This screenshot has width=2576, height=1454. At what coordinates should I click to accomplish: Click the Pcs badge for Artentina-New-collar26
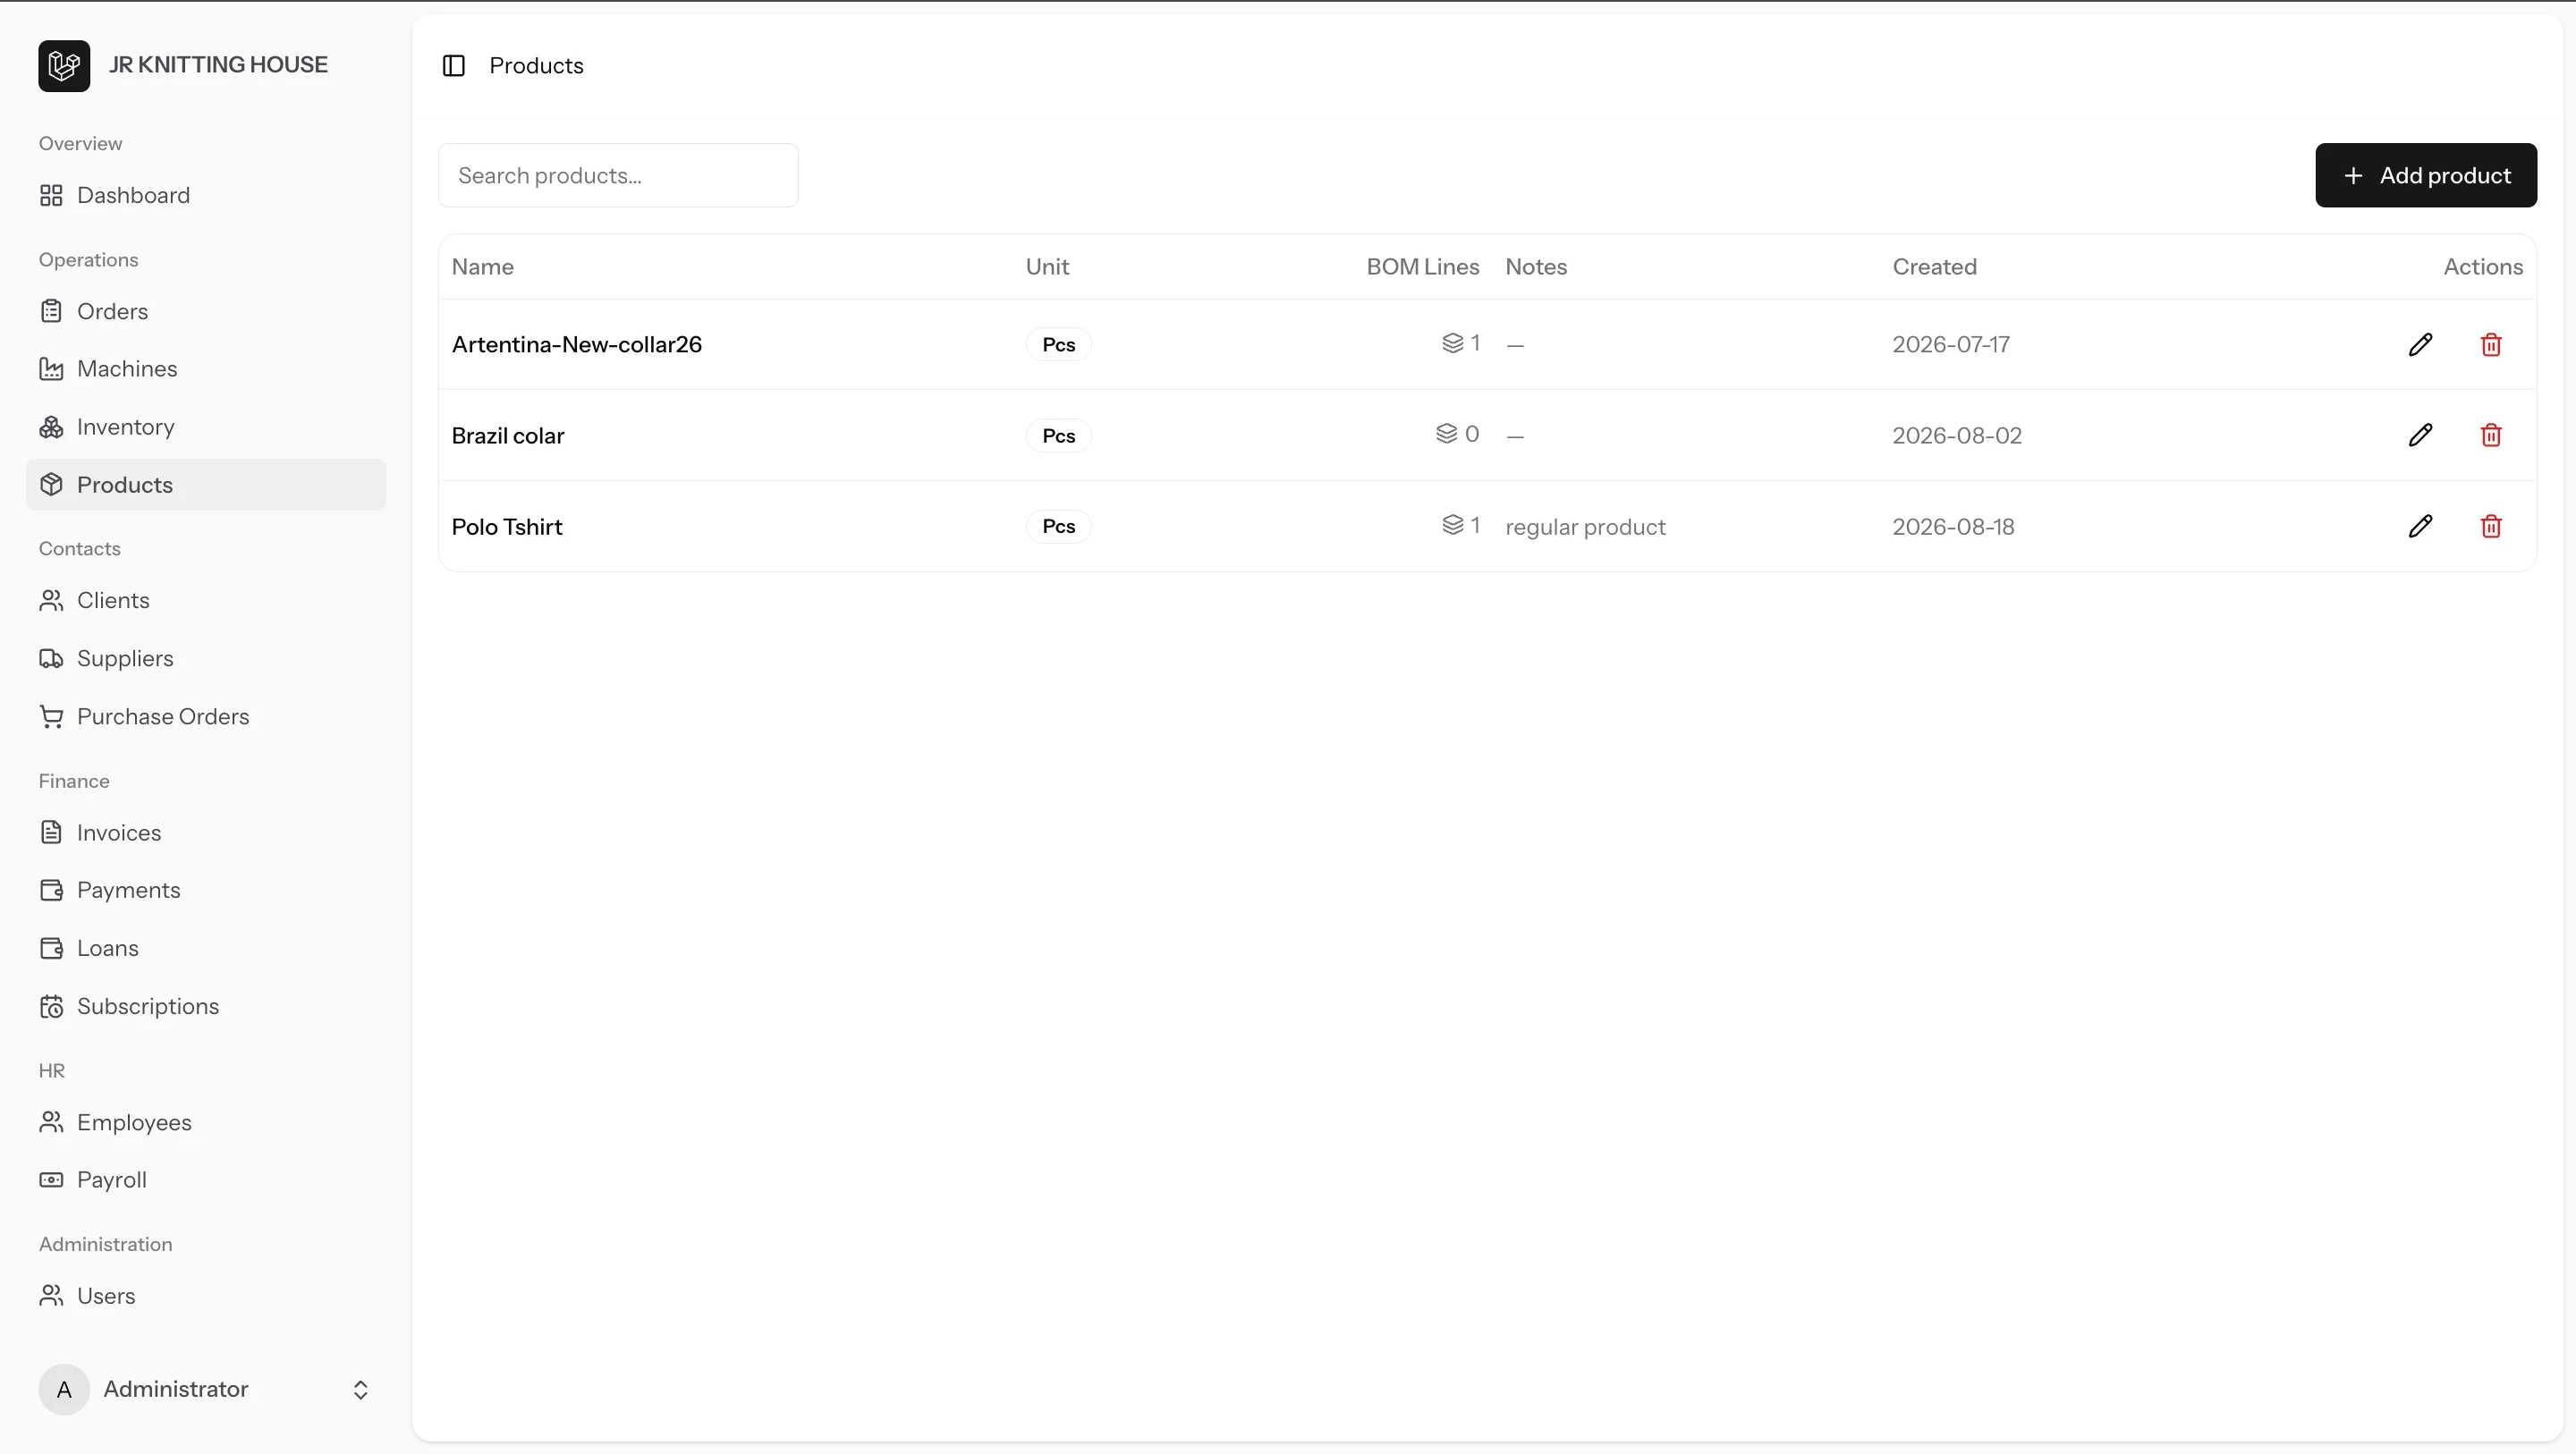click(1058, 344)
